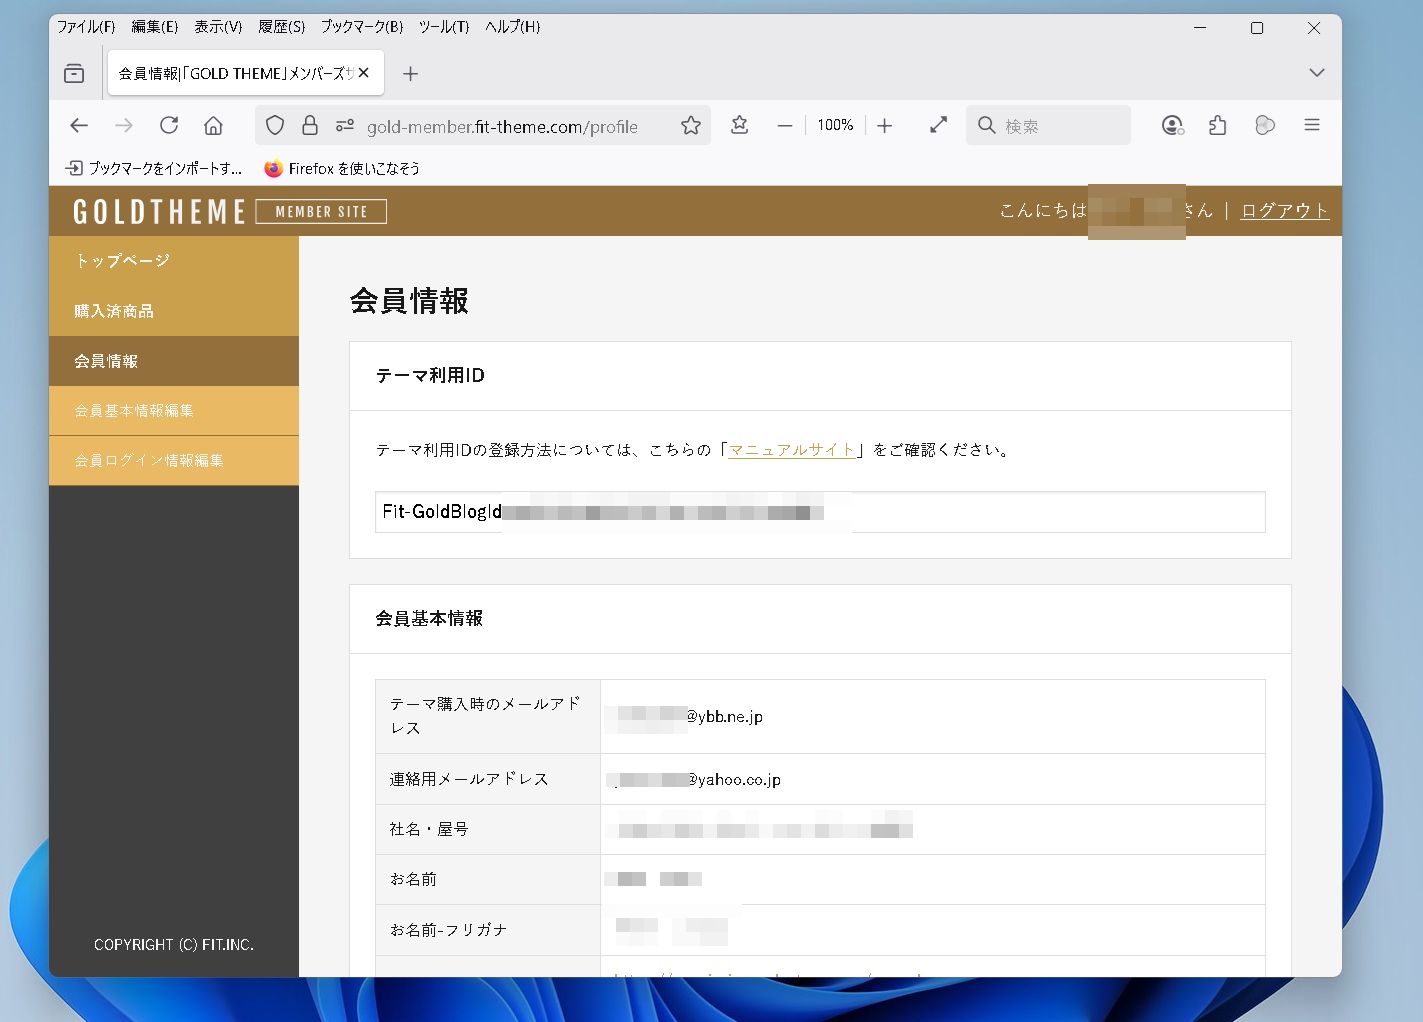This screenshot has height=1022, width=1423.
Task: Click ブックマークをインポート bookmark toolbar item
Action: [153, 168]
